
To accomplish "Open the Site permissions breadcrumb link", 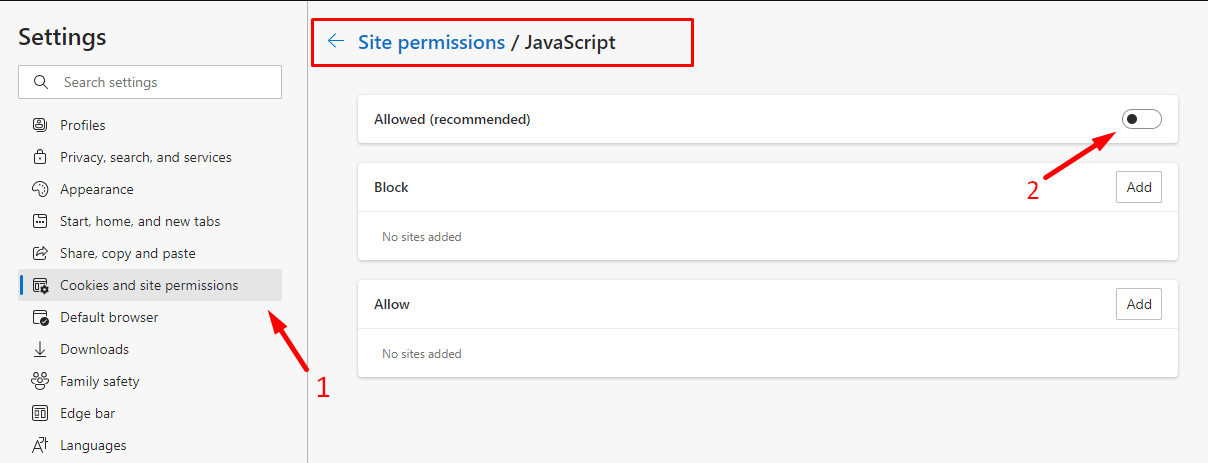I will pos(431,42).
